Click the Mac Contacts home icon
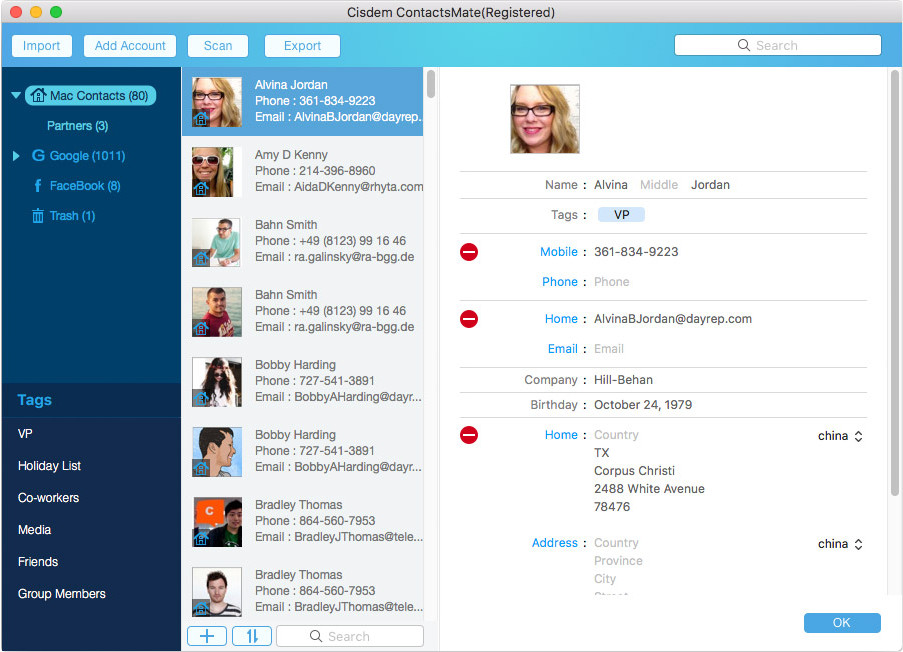The height and width of the screenshot is (652, 903). pos(38,96)
